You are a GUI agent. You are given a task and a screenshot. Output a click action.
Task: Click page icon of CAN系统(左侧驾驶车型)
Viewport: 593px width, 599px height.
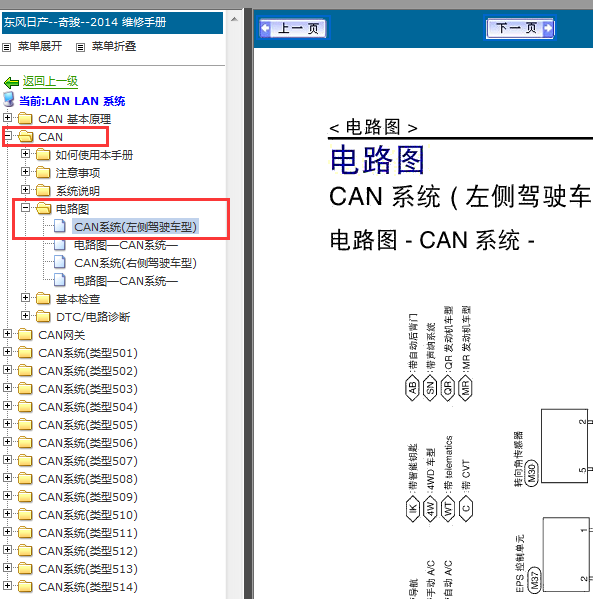60,226
